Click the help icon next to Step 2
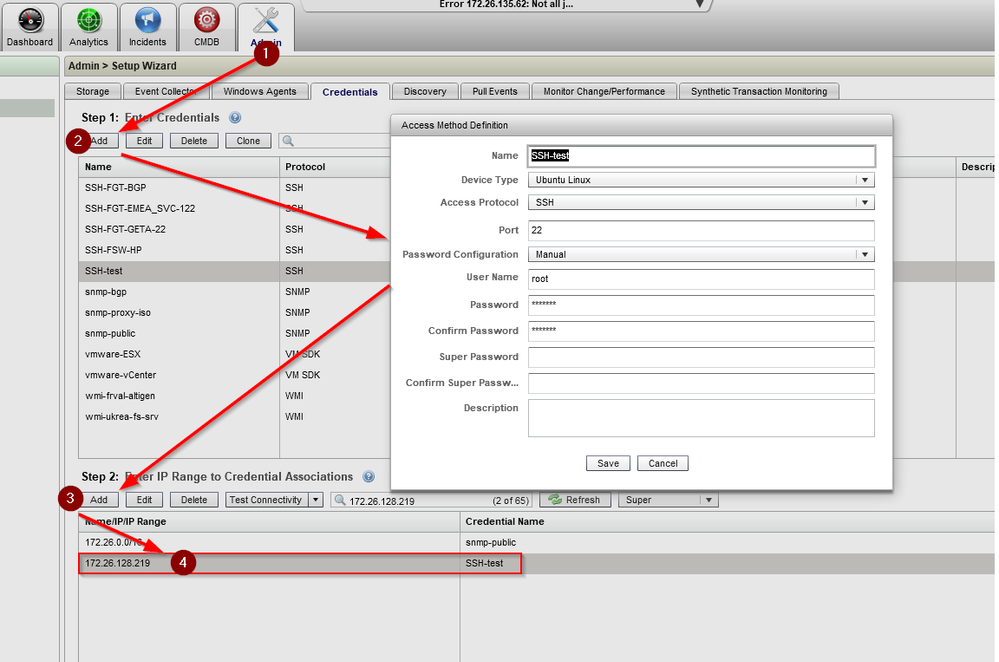 click(x=368, y=477)
